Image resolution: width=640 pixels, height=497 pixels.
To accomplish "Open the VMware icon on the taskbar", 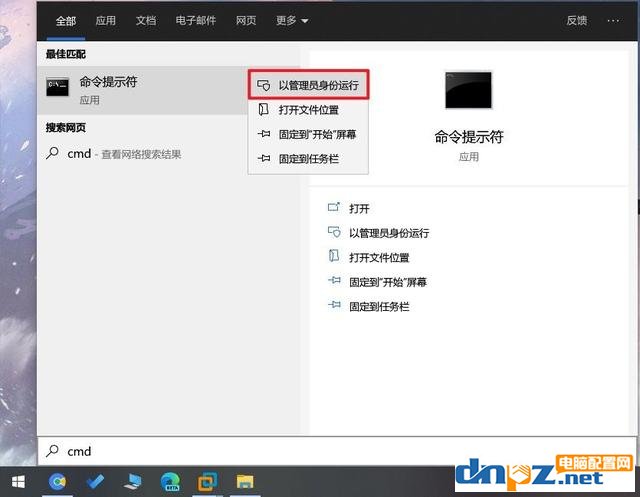I will [x=207, y=482].
